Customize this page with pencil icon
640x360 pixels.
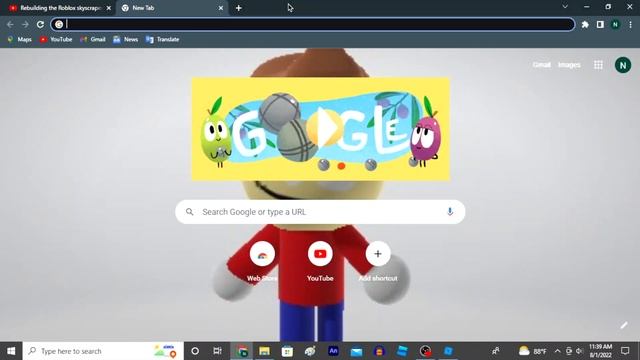click(624, 325)
